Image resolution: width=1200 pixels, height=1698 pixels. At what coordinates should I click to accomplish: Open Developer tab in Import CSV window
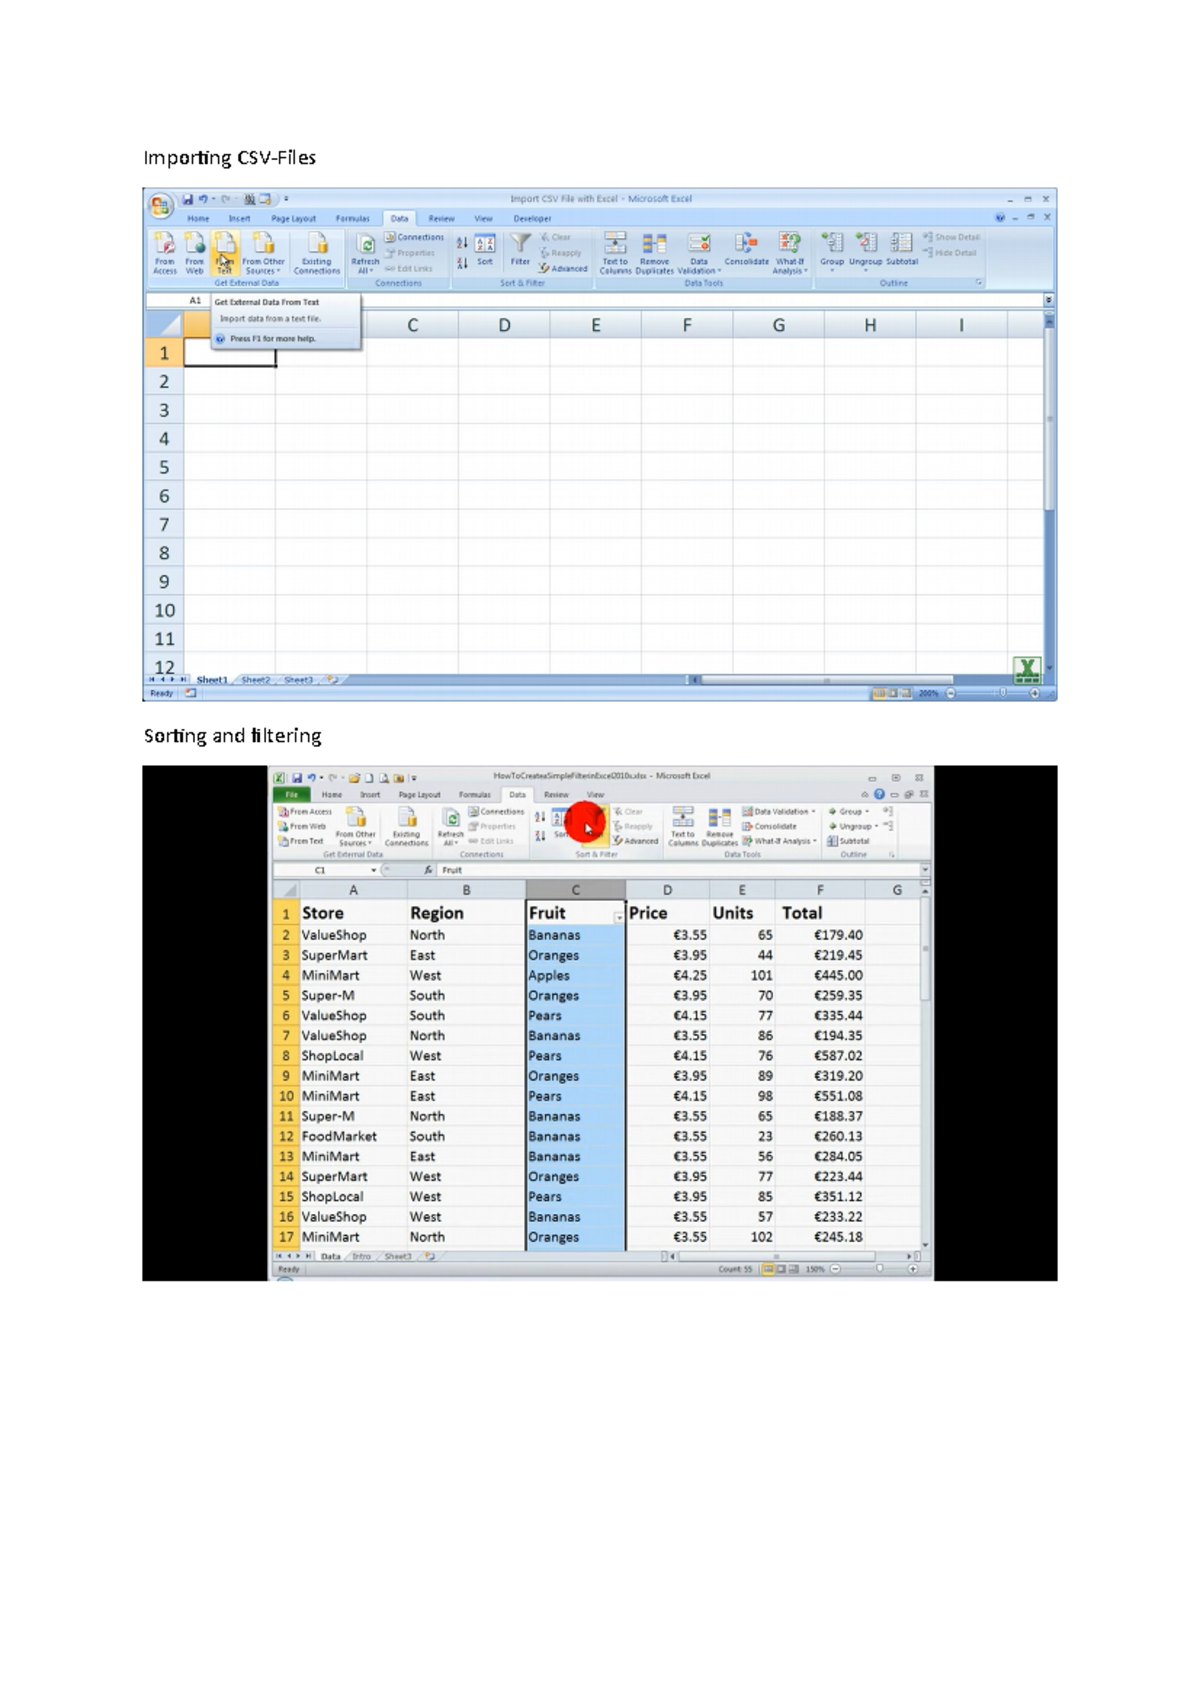[532, 218]
